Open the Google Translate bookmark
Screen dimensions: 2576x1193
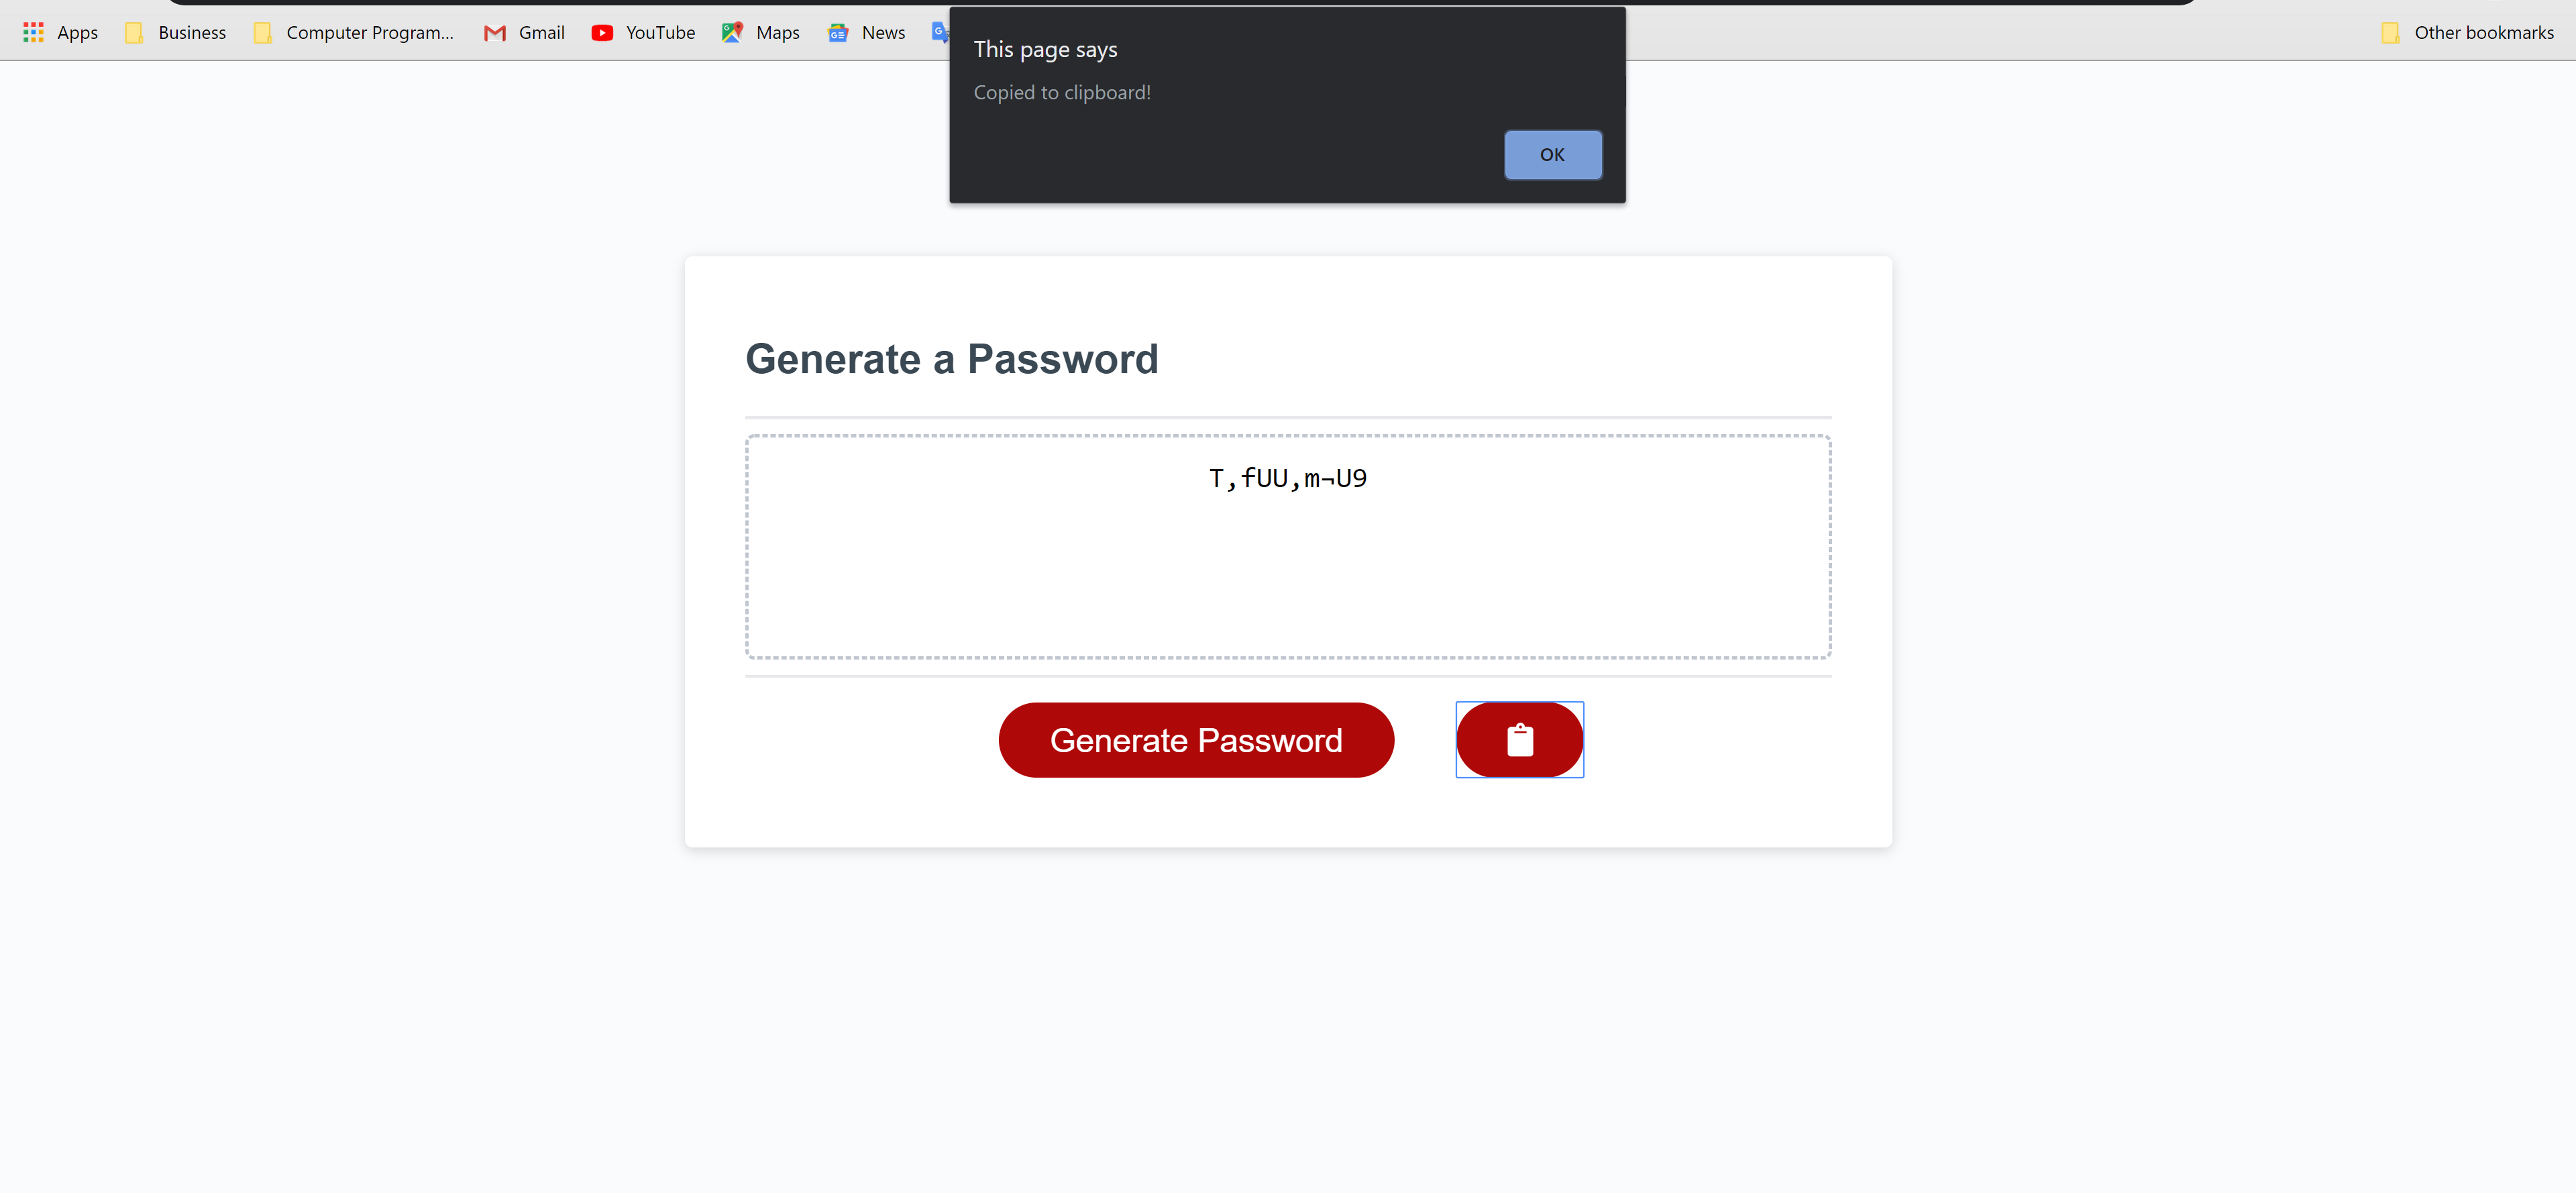pyautogui.click(x=940, y=32)
